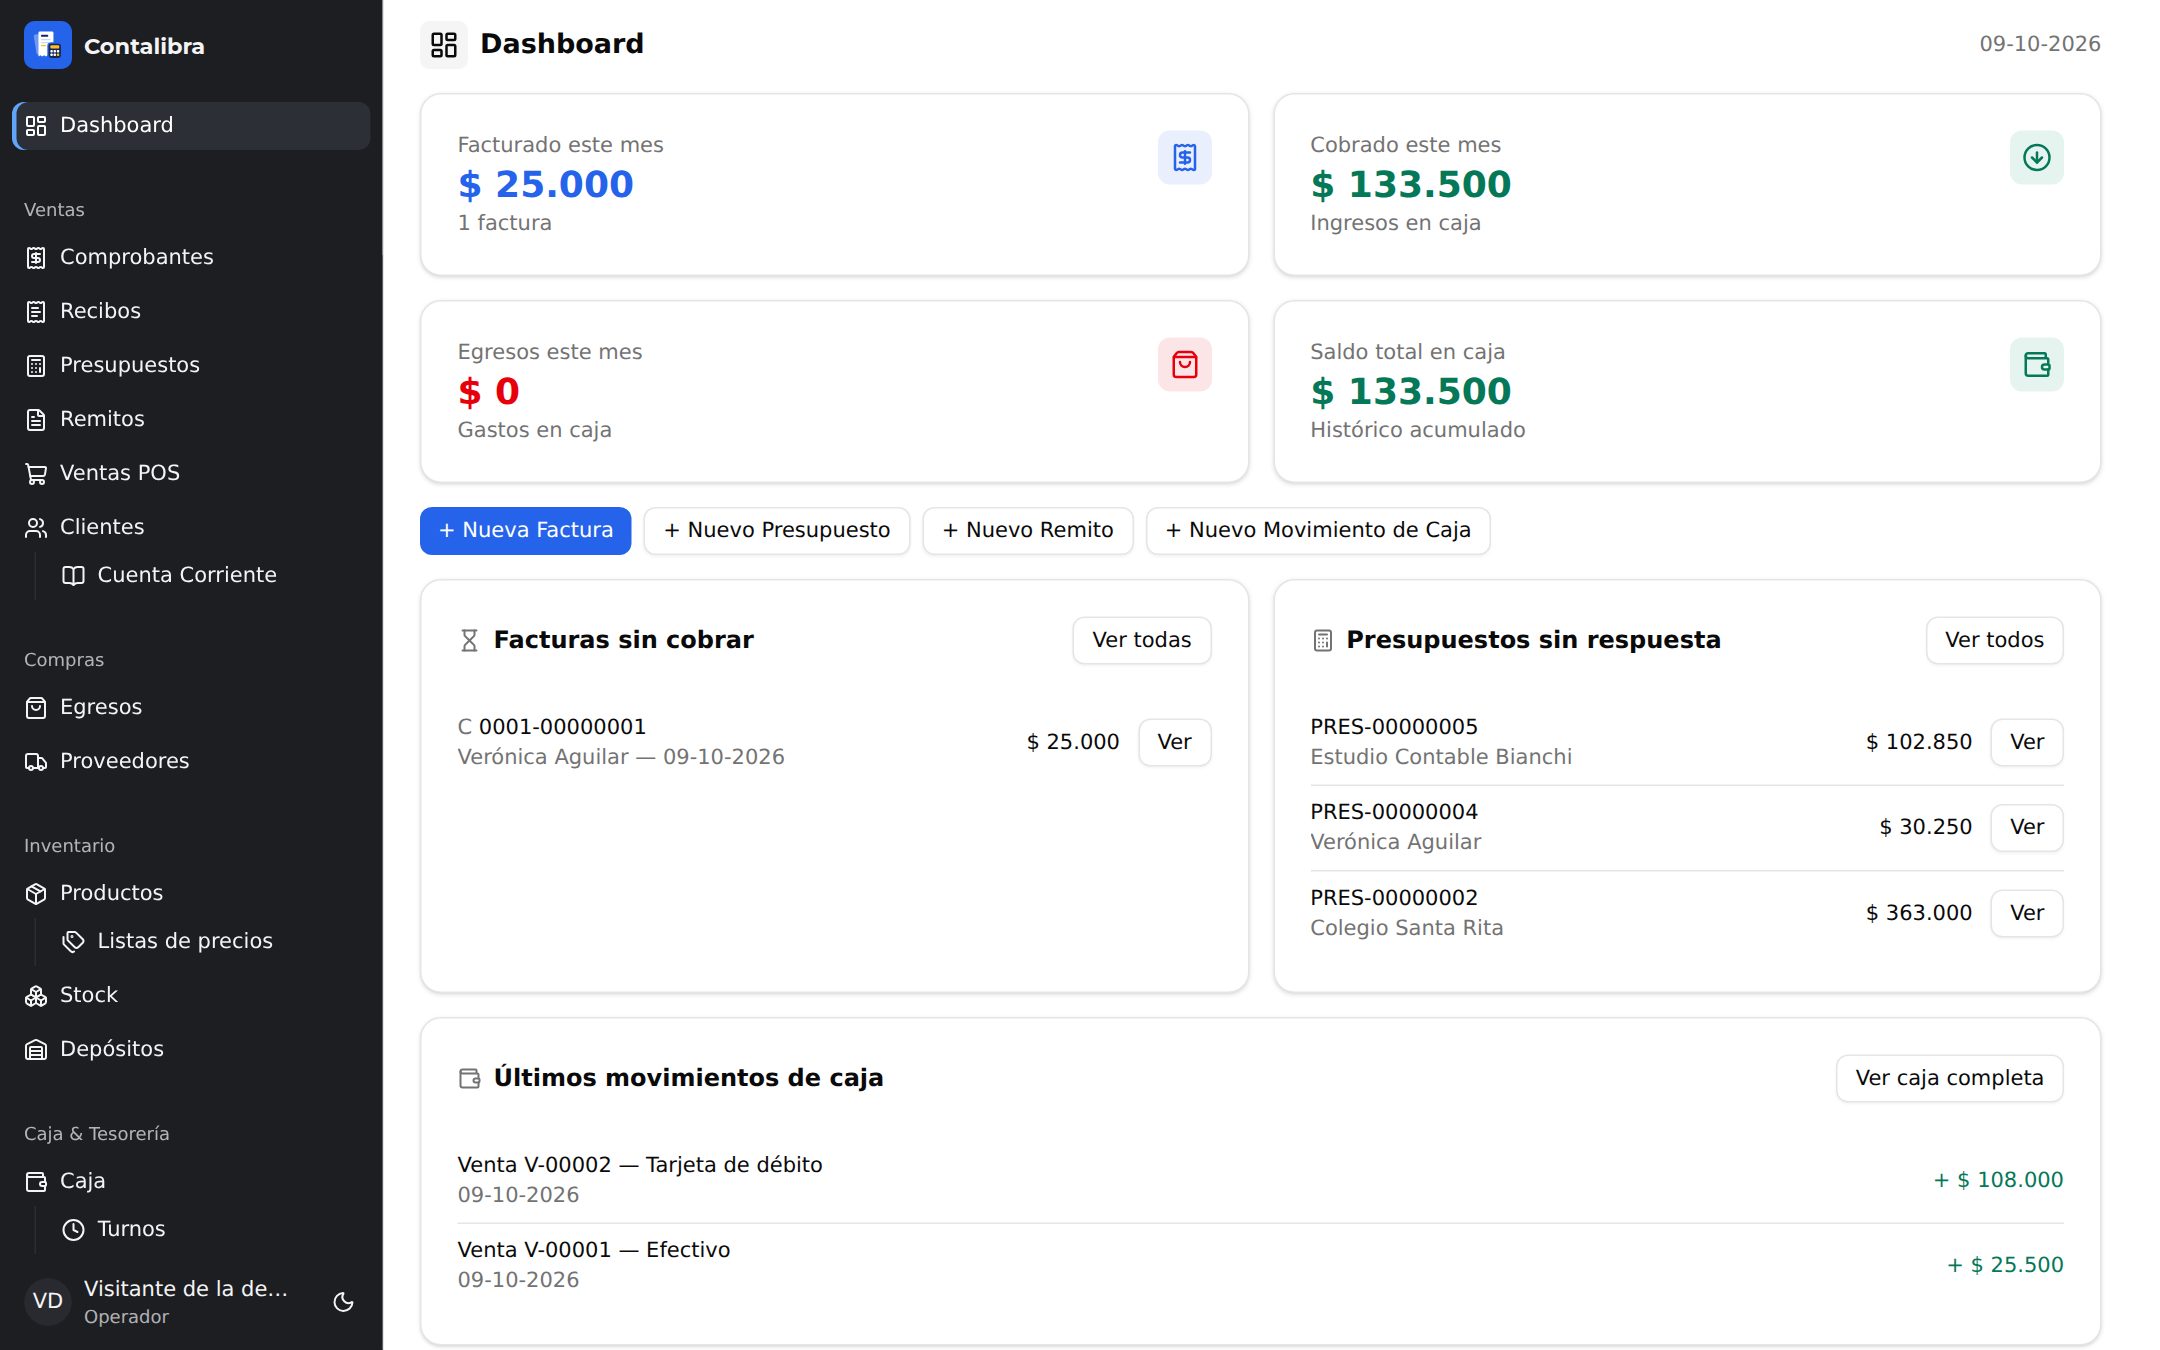Open Ver caja completa
Screen dimensions: 2160x1350
pos(1949,1078)
